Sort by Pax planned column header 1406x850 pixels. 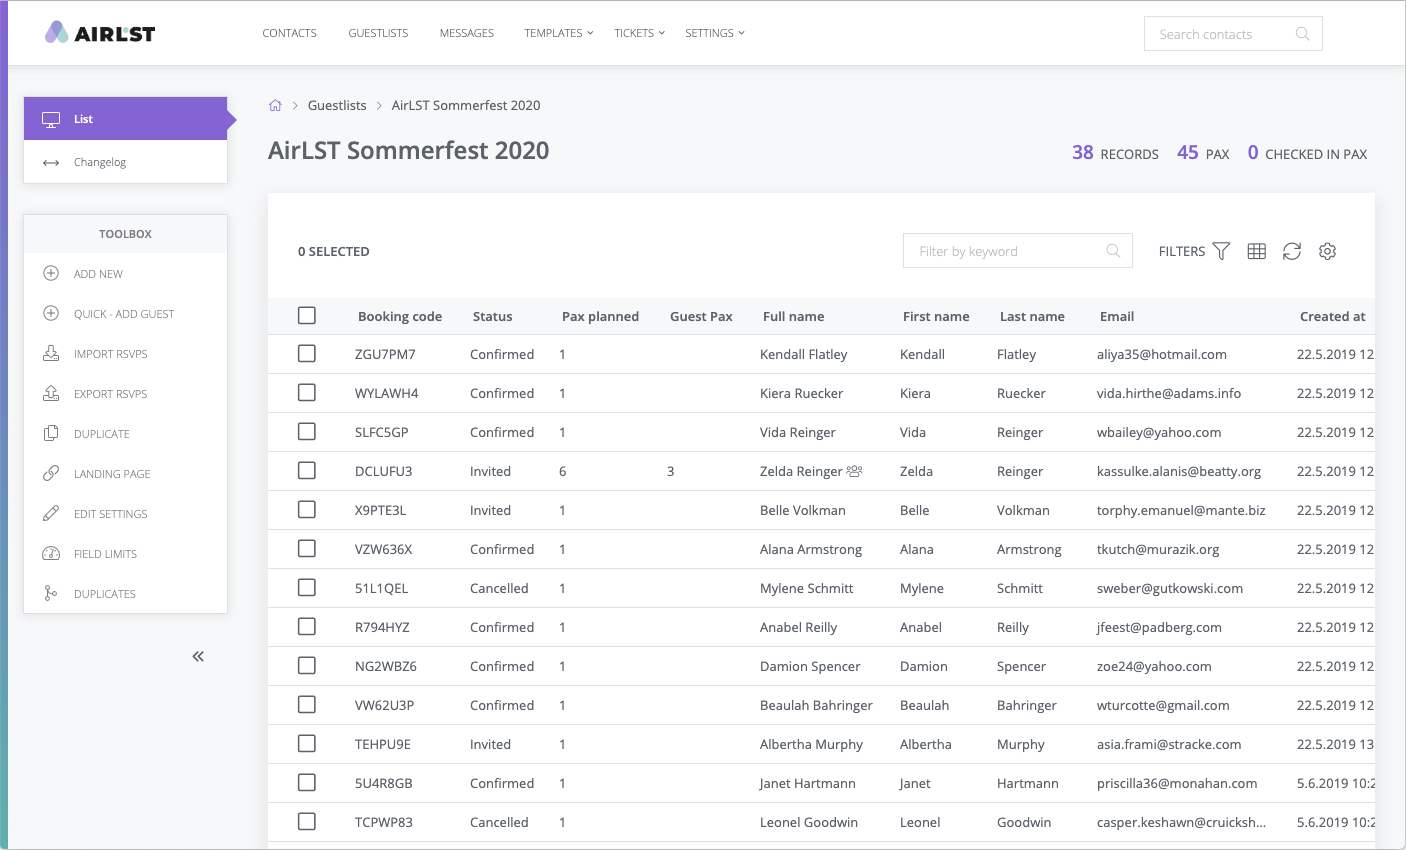pos(600,316)
